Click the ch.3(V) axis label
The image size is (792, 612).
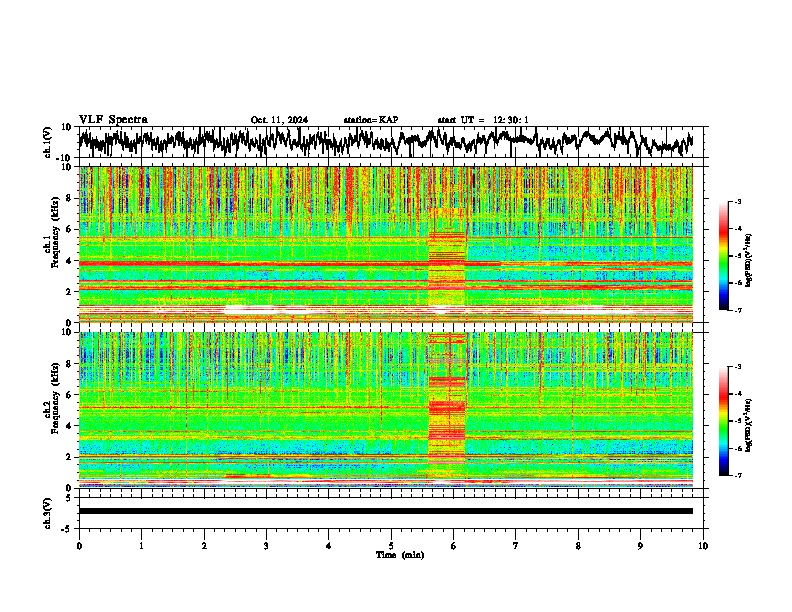(48, 513)
